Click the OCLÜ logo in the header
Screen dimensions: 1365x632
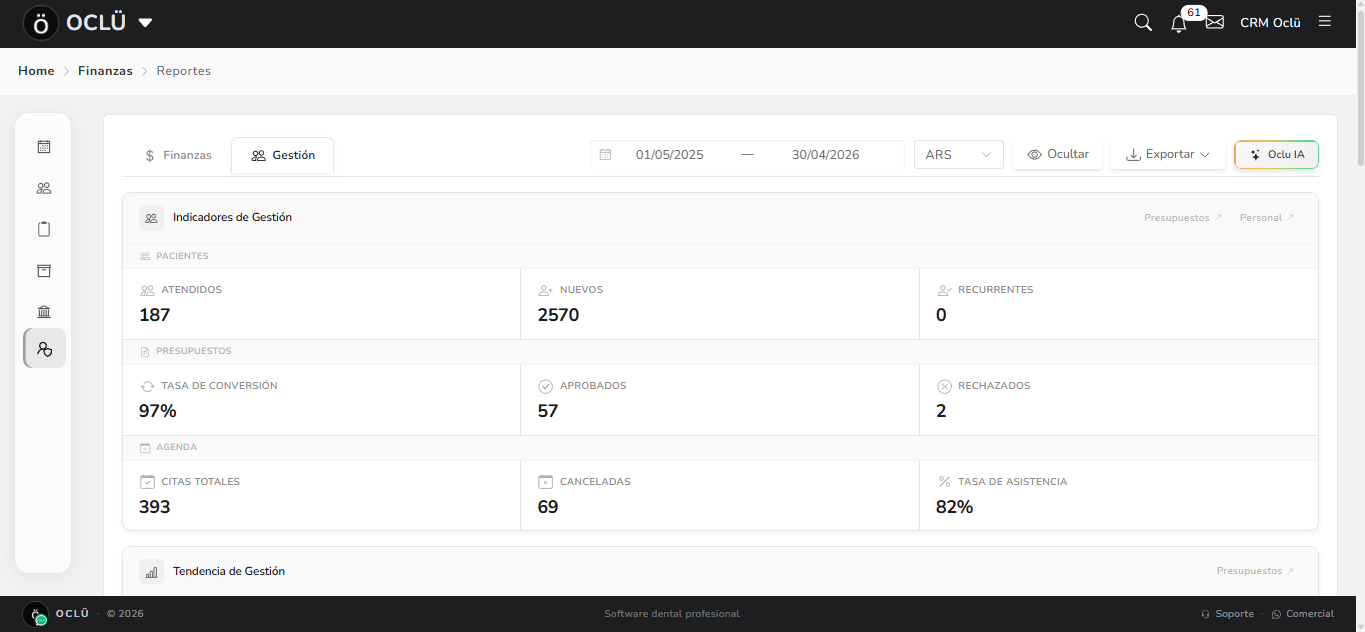point(41,23)
